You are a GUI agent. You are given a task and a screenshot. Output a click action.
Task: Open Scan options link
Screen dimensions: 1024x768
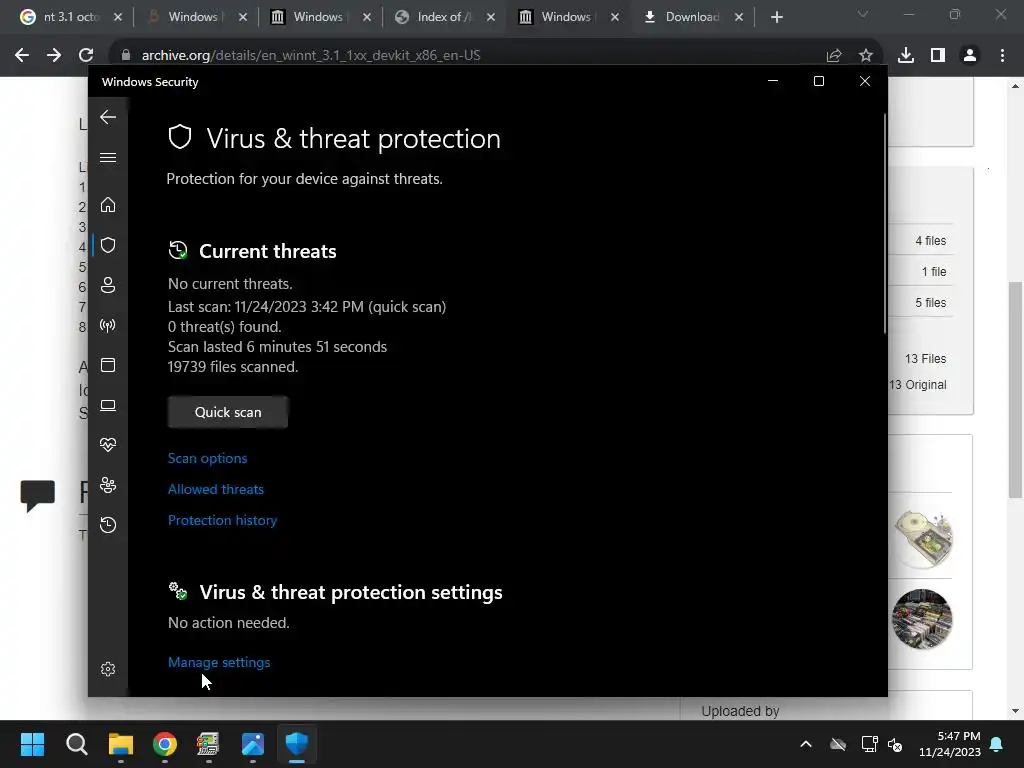(x=208, y=458)
